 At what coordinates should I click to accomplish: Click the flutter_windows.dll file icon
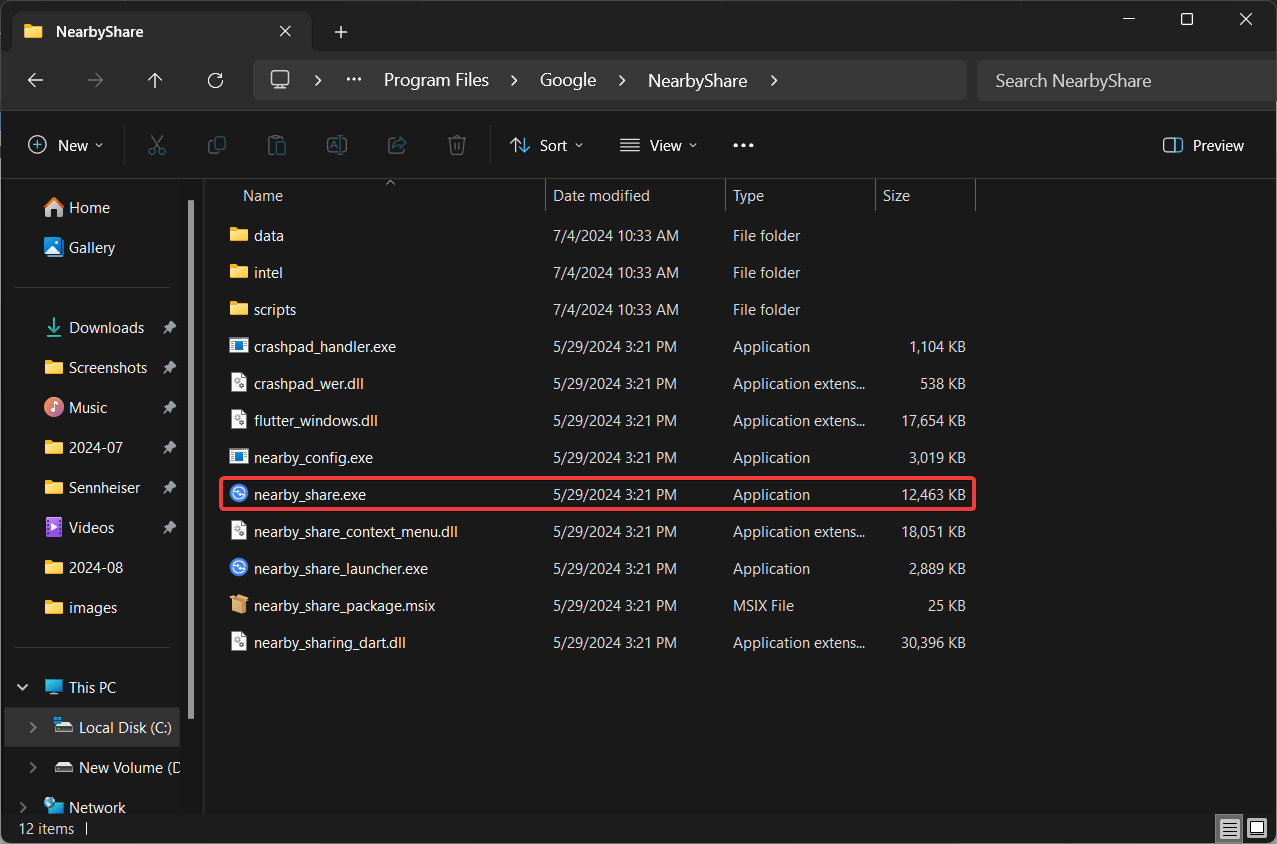238,420
